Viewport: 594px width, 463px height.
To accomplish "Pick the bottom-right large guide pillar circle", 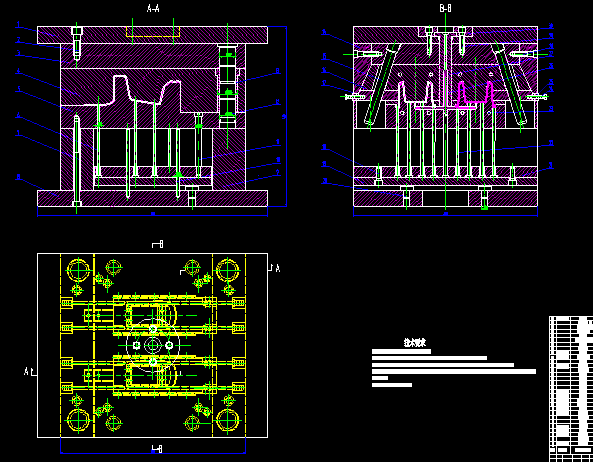I will click(228, 420).
